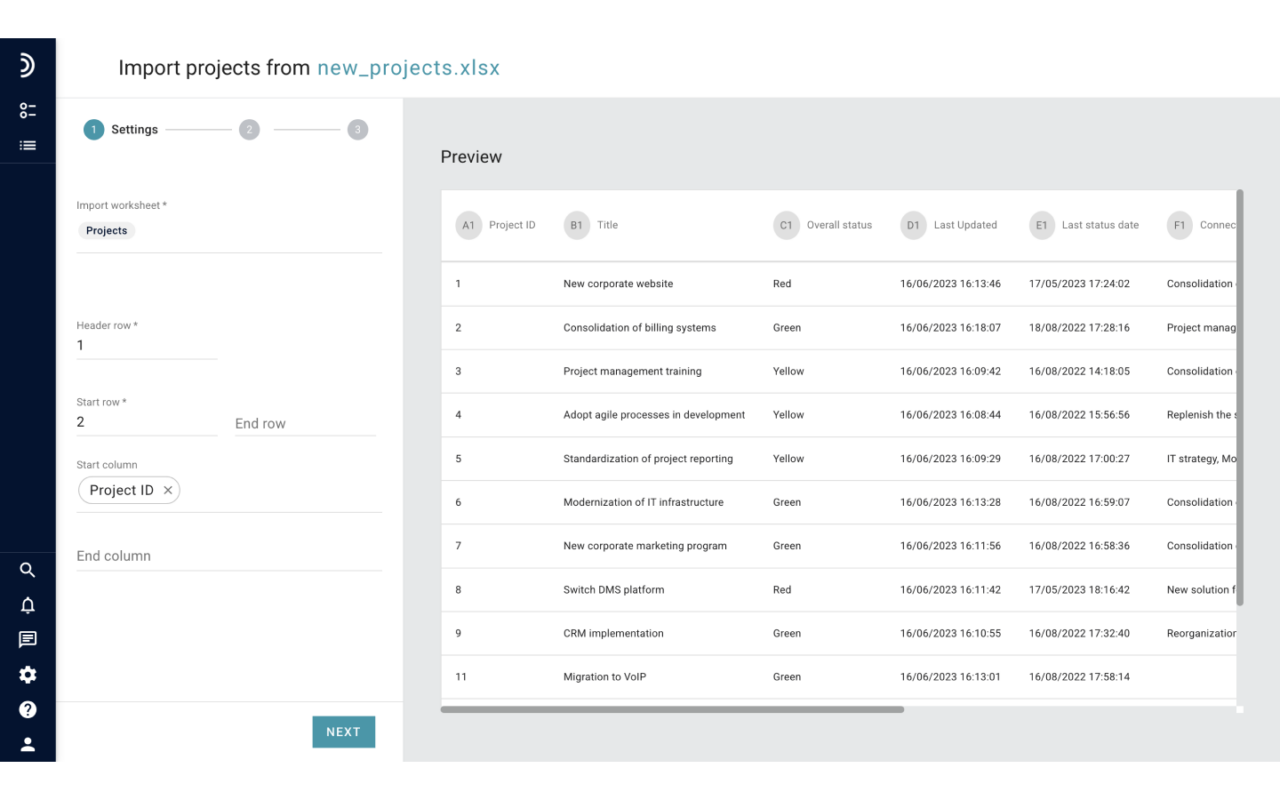Click the End row input field
This screenshot has height=800, width=1280.
305,423
